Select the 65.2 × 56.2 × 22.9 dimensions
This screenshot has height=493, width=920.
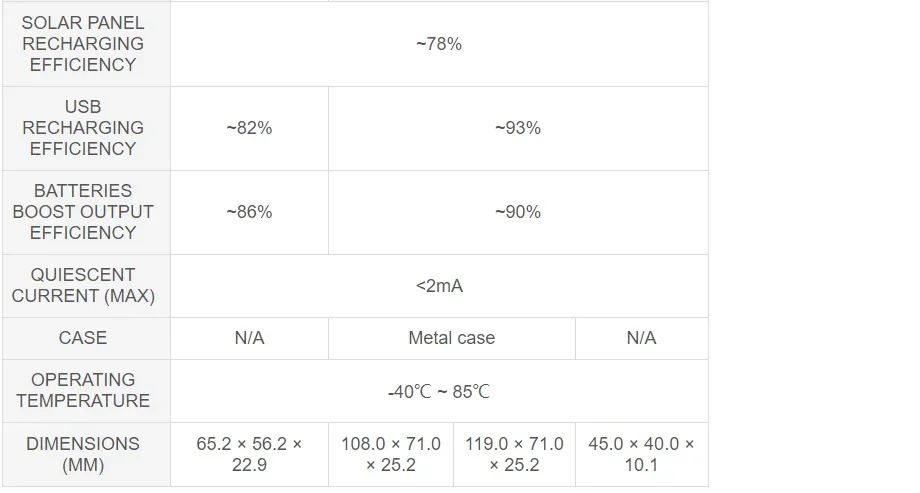click(x=249, y=453)
